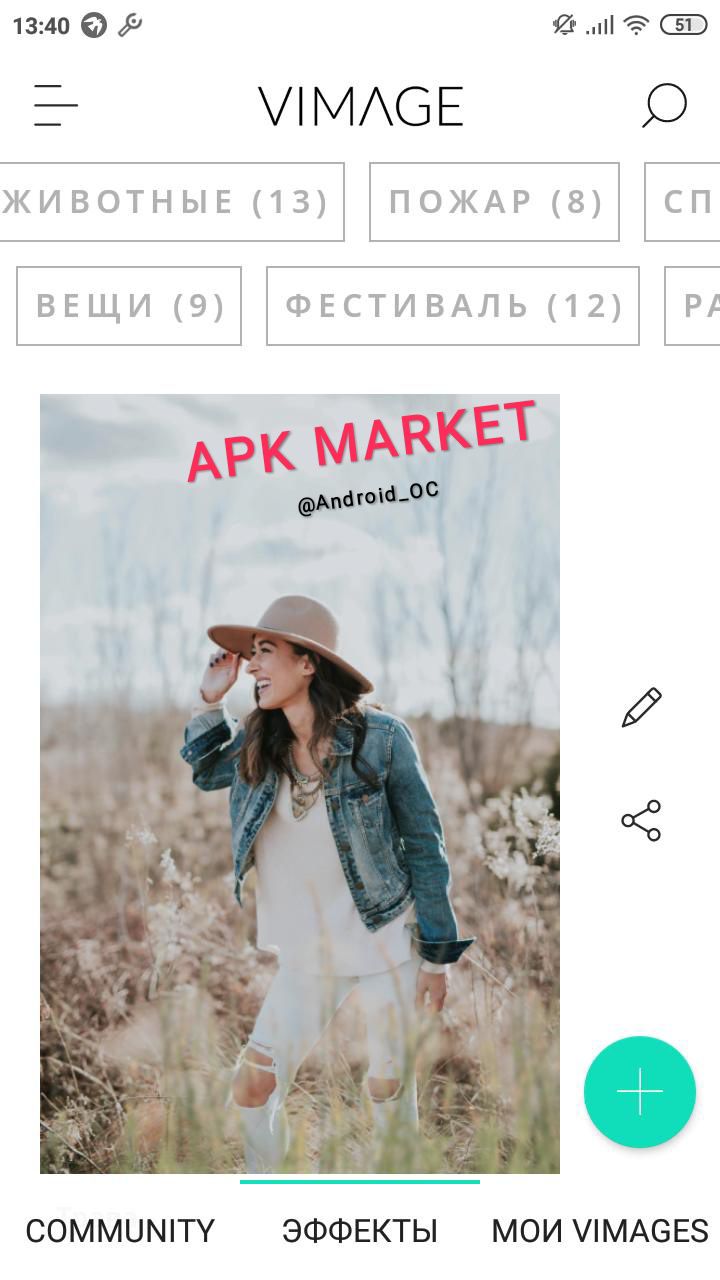720x1280 pixels.
Task: Tap the muted notifications status icon
Action: pos(564,25)
